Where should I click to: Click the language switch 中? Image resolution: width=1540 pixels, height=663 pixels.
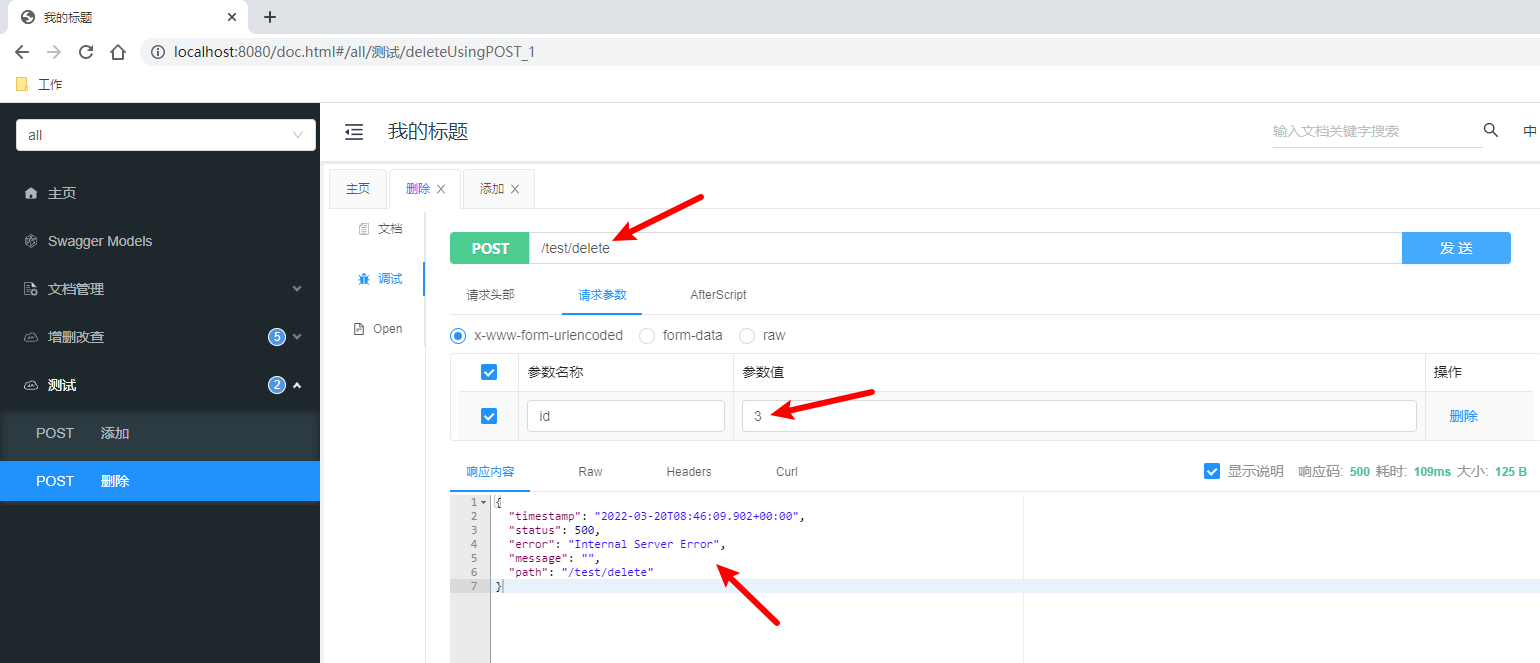coord(1530,131)
